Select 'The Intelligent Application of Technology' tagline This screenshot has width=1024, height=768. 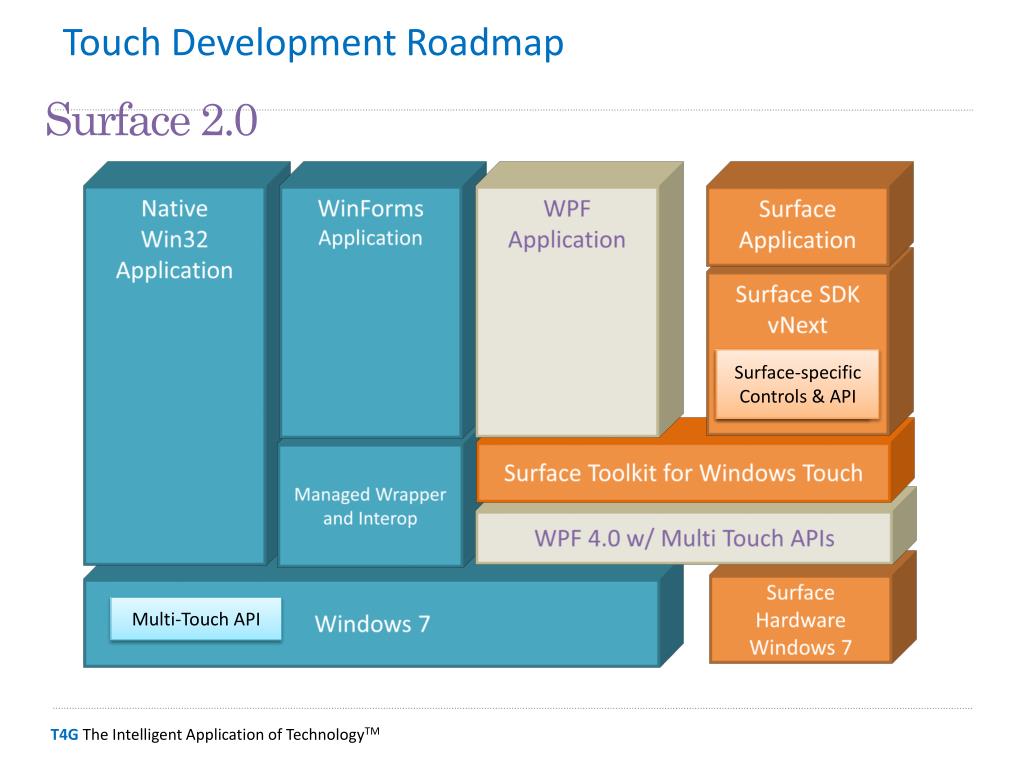point(231,734)
